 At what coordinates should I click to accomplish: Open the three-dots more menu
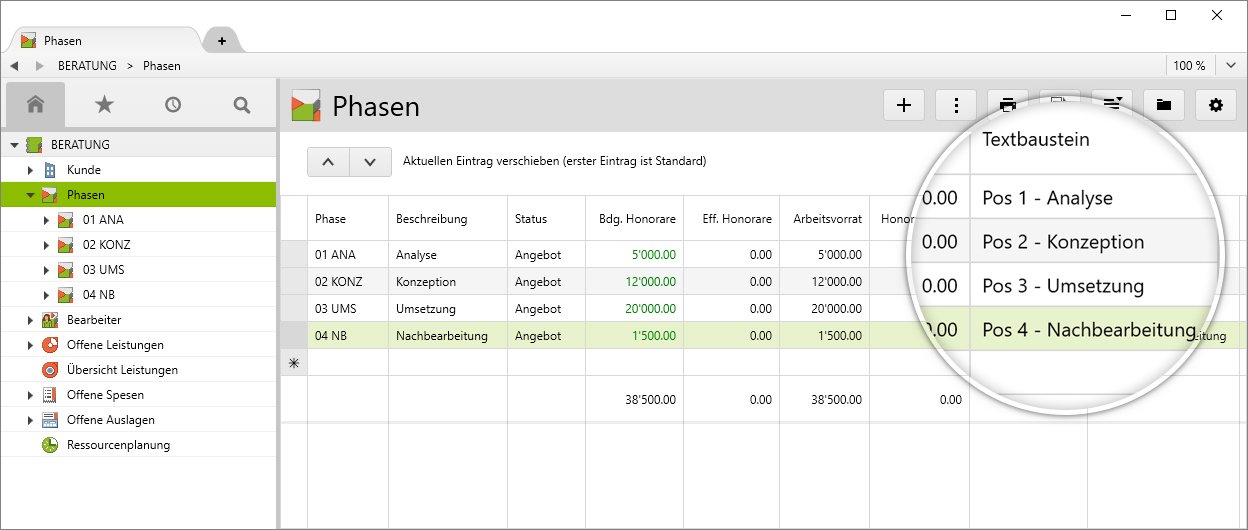tap(957, 105)
